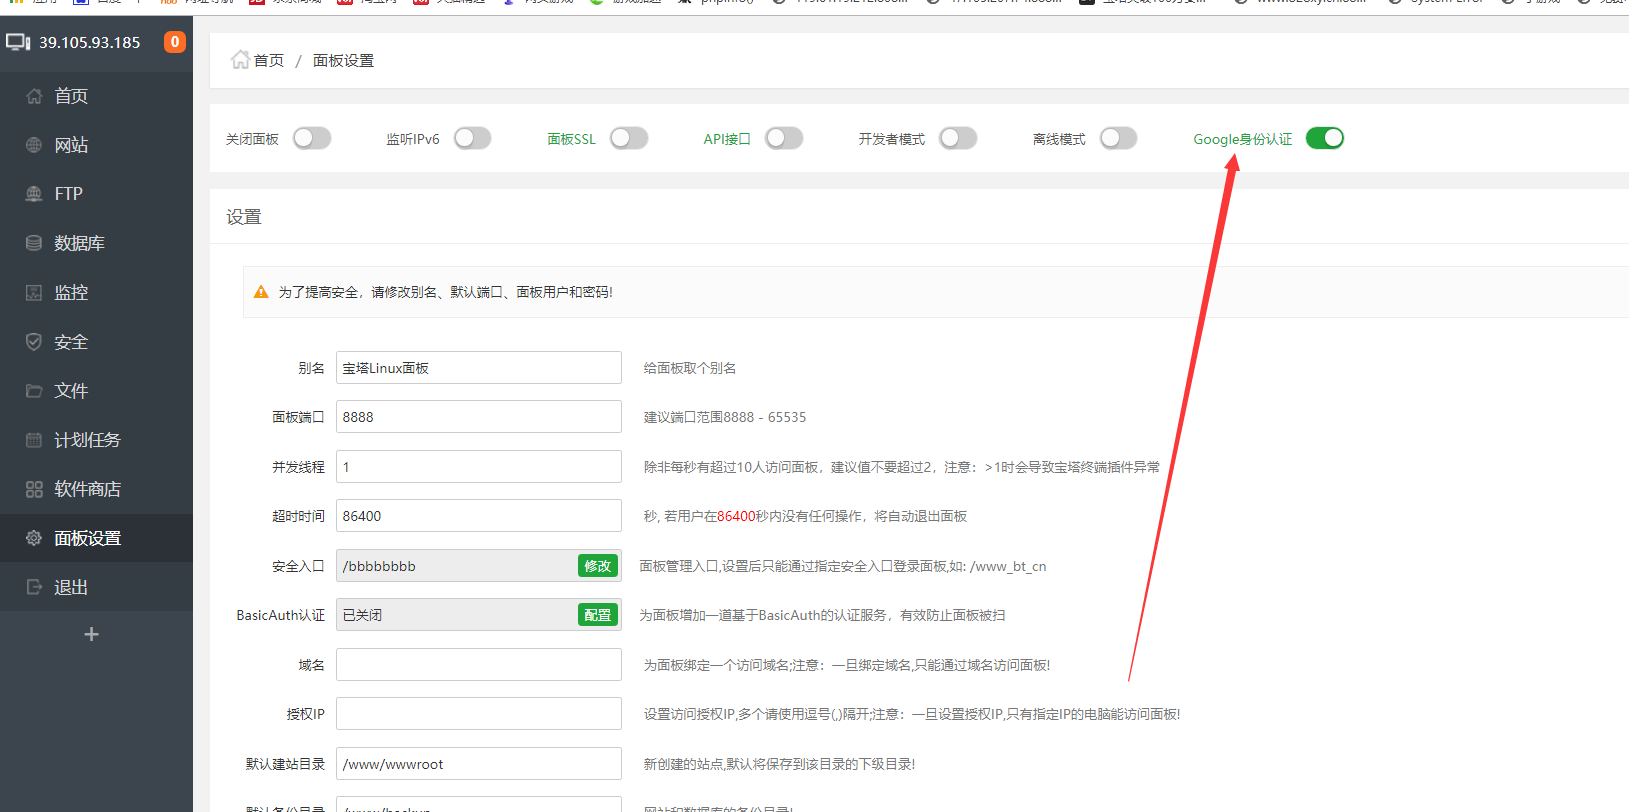Click the green 修改 button for 安全入口

(x=598, y=566)
